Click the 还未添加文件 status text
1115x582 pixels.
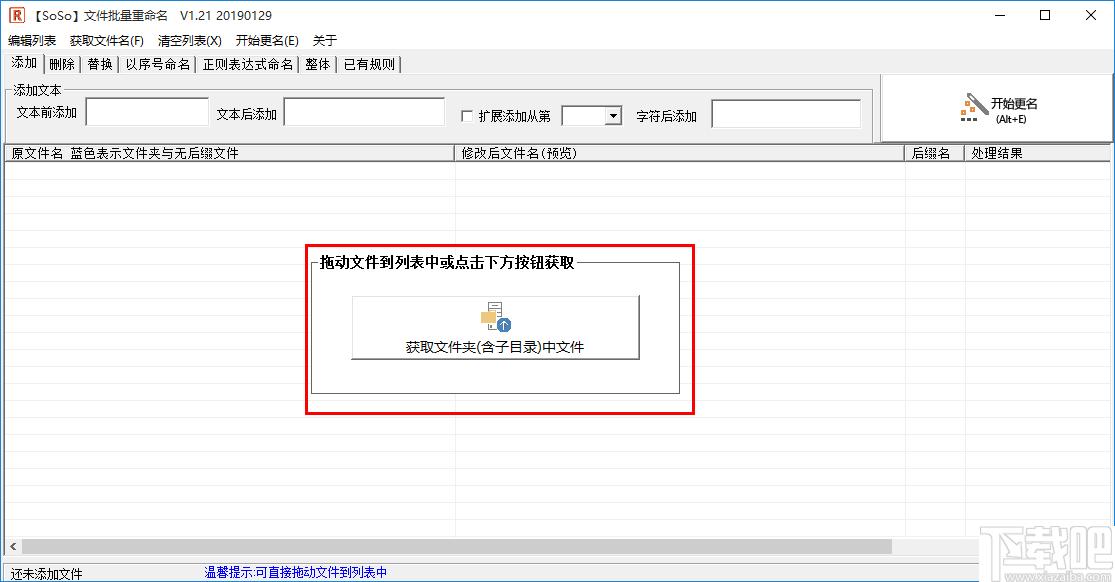click(x=46, y=573)
